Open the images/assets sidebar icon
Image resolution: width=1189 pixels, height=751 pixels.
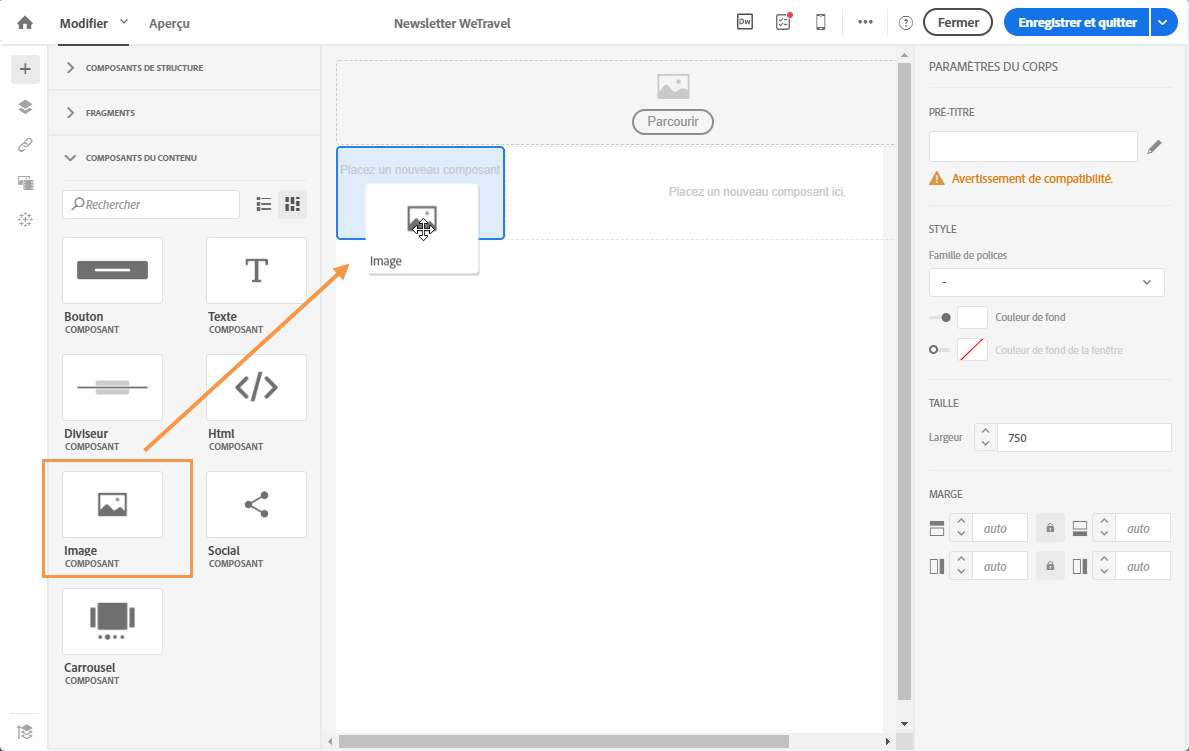click(x=25, y=182)
